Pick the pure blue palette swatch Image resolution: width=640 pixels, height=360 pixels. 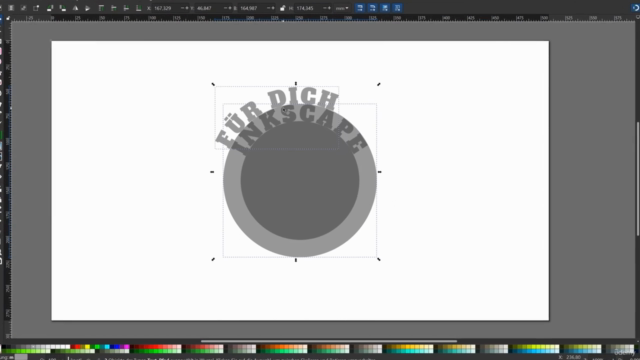[117, 347]
